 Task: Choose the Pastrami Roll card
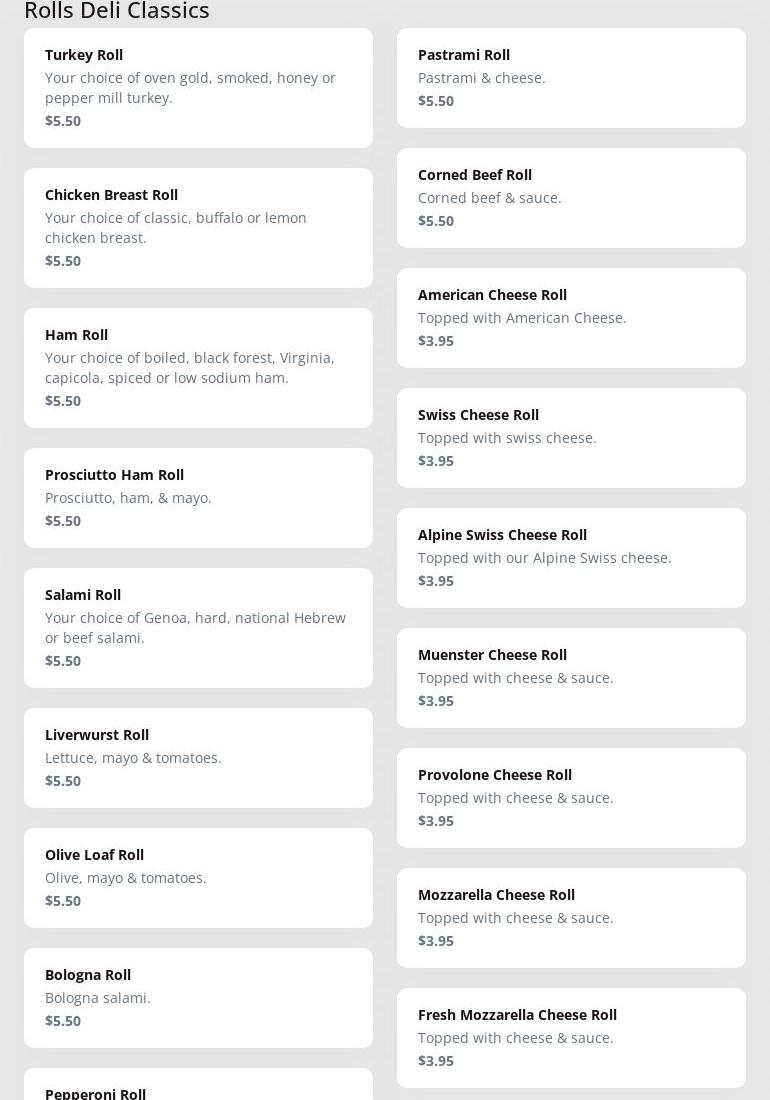coord(571,78)
